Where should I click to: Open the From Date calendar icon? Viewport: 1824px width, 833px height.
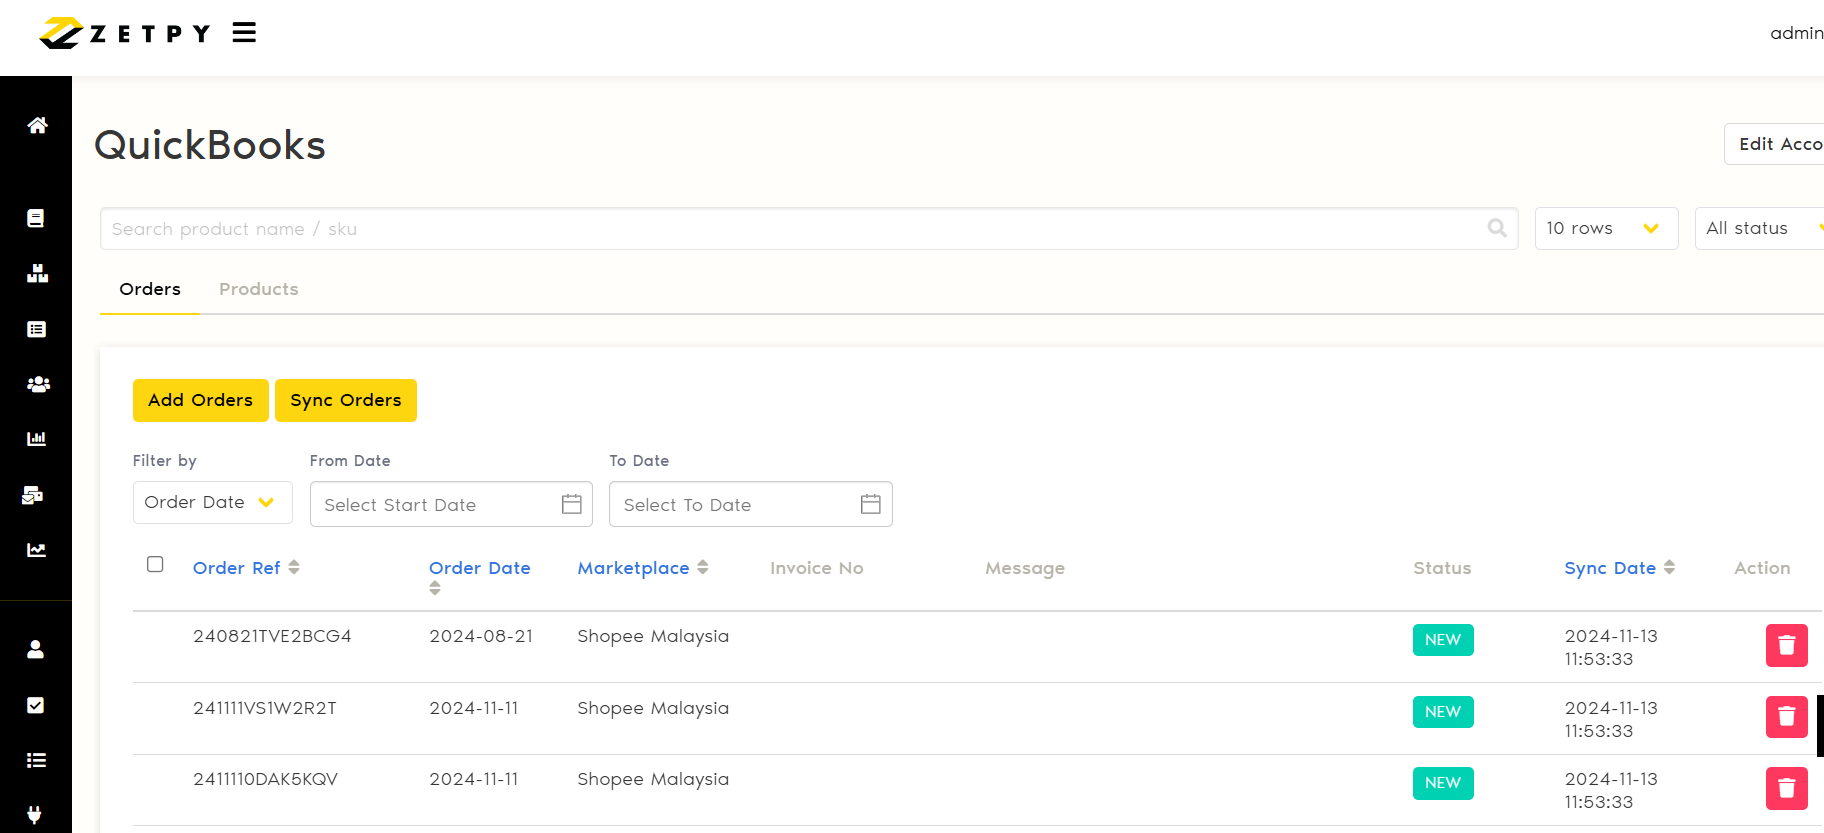pyautogui.click(x=572, y=504)
